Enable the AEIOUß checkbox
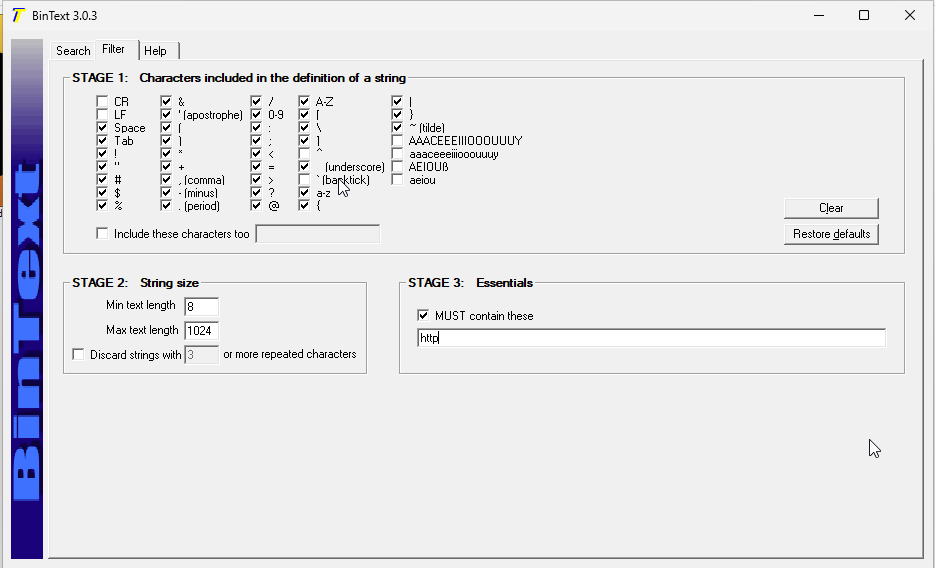Image resolution: width=935 pixels, height=568 pixels. (397, 167)
